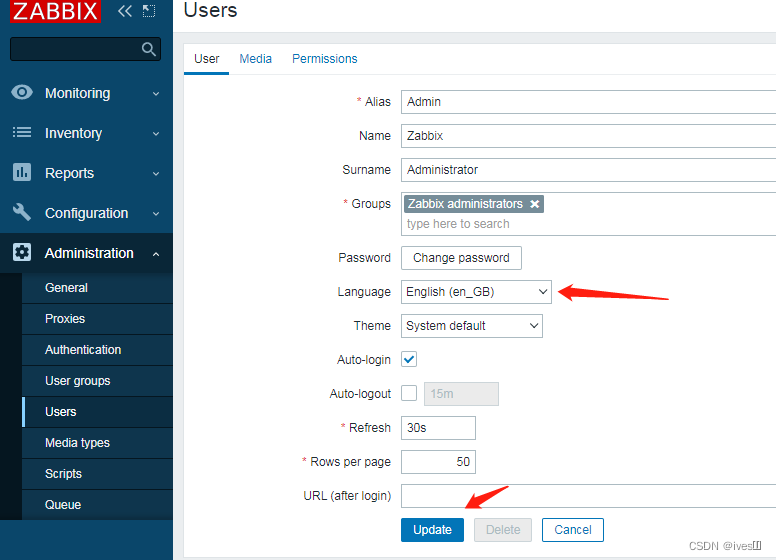This screenshot has width=776, height=560.
Task: Click the Reports menu label
Action: 69,173
